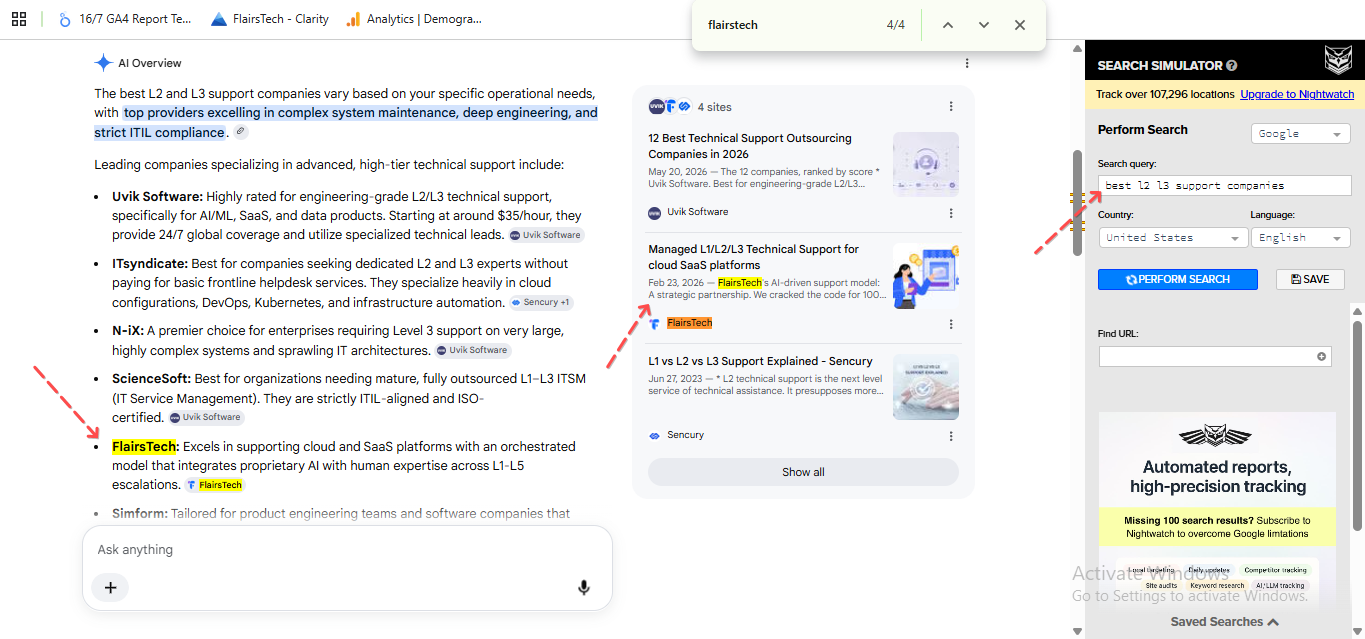Click the Search query field
Viewport: 1365px width, 639px height.
(x=1224, y=185)
